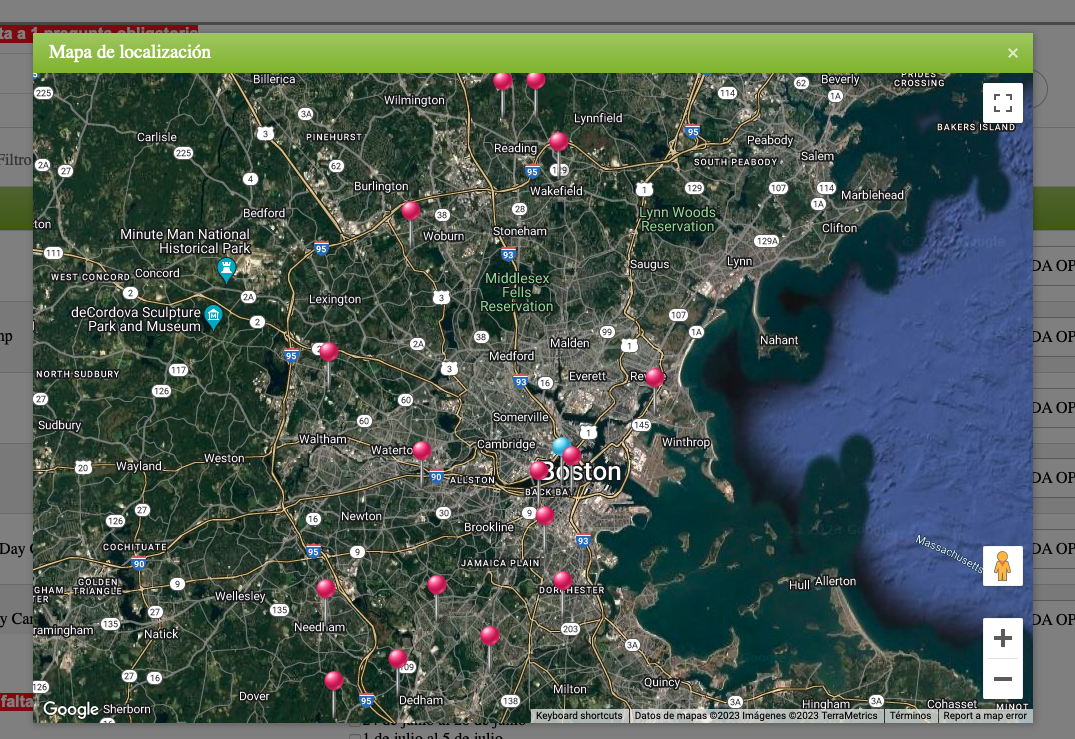Viewport: 1075px width, 739px height.
Task: Open the Términos link
Action: (x=910, y=716)
